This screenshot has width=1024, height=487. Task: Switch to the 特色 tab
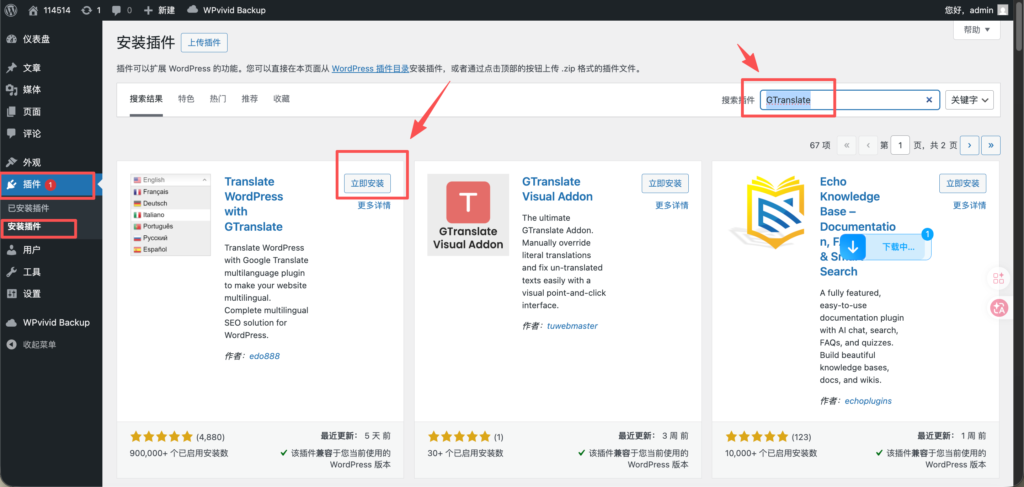point(186,99)
